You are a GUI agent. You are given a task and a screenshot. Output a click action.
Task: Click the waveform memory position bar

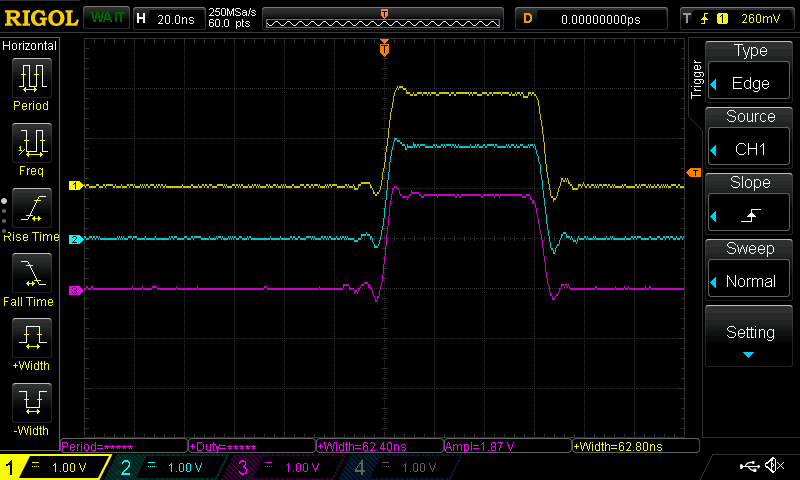point(385,19)
